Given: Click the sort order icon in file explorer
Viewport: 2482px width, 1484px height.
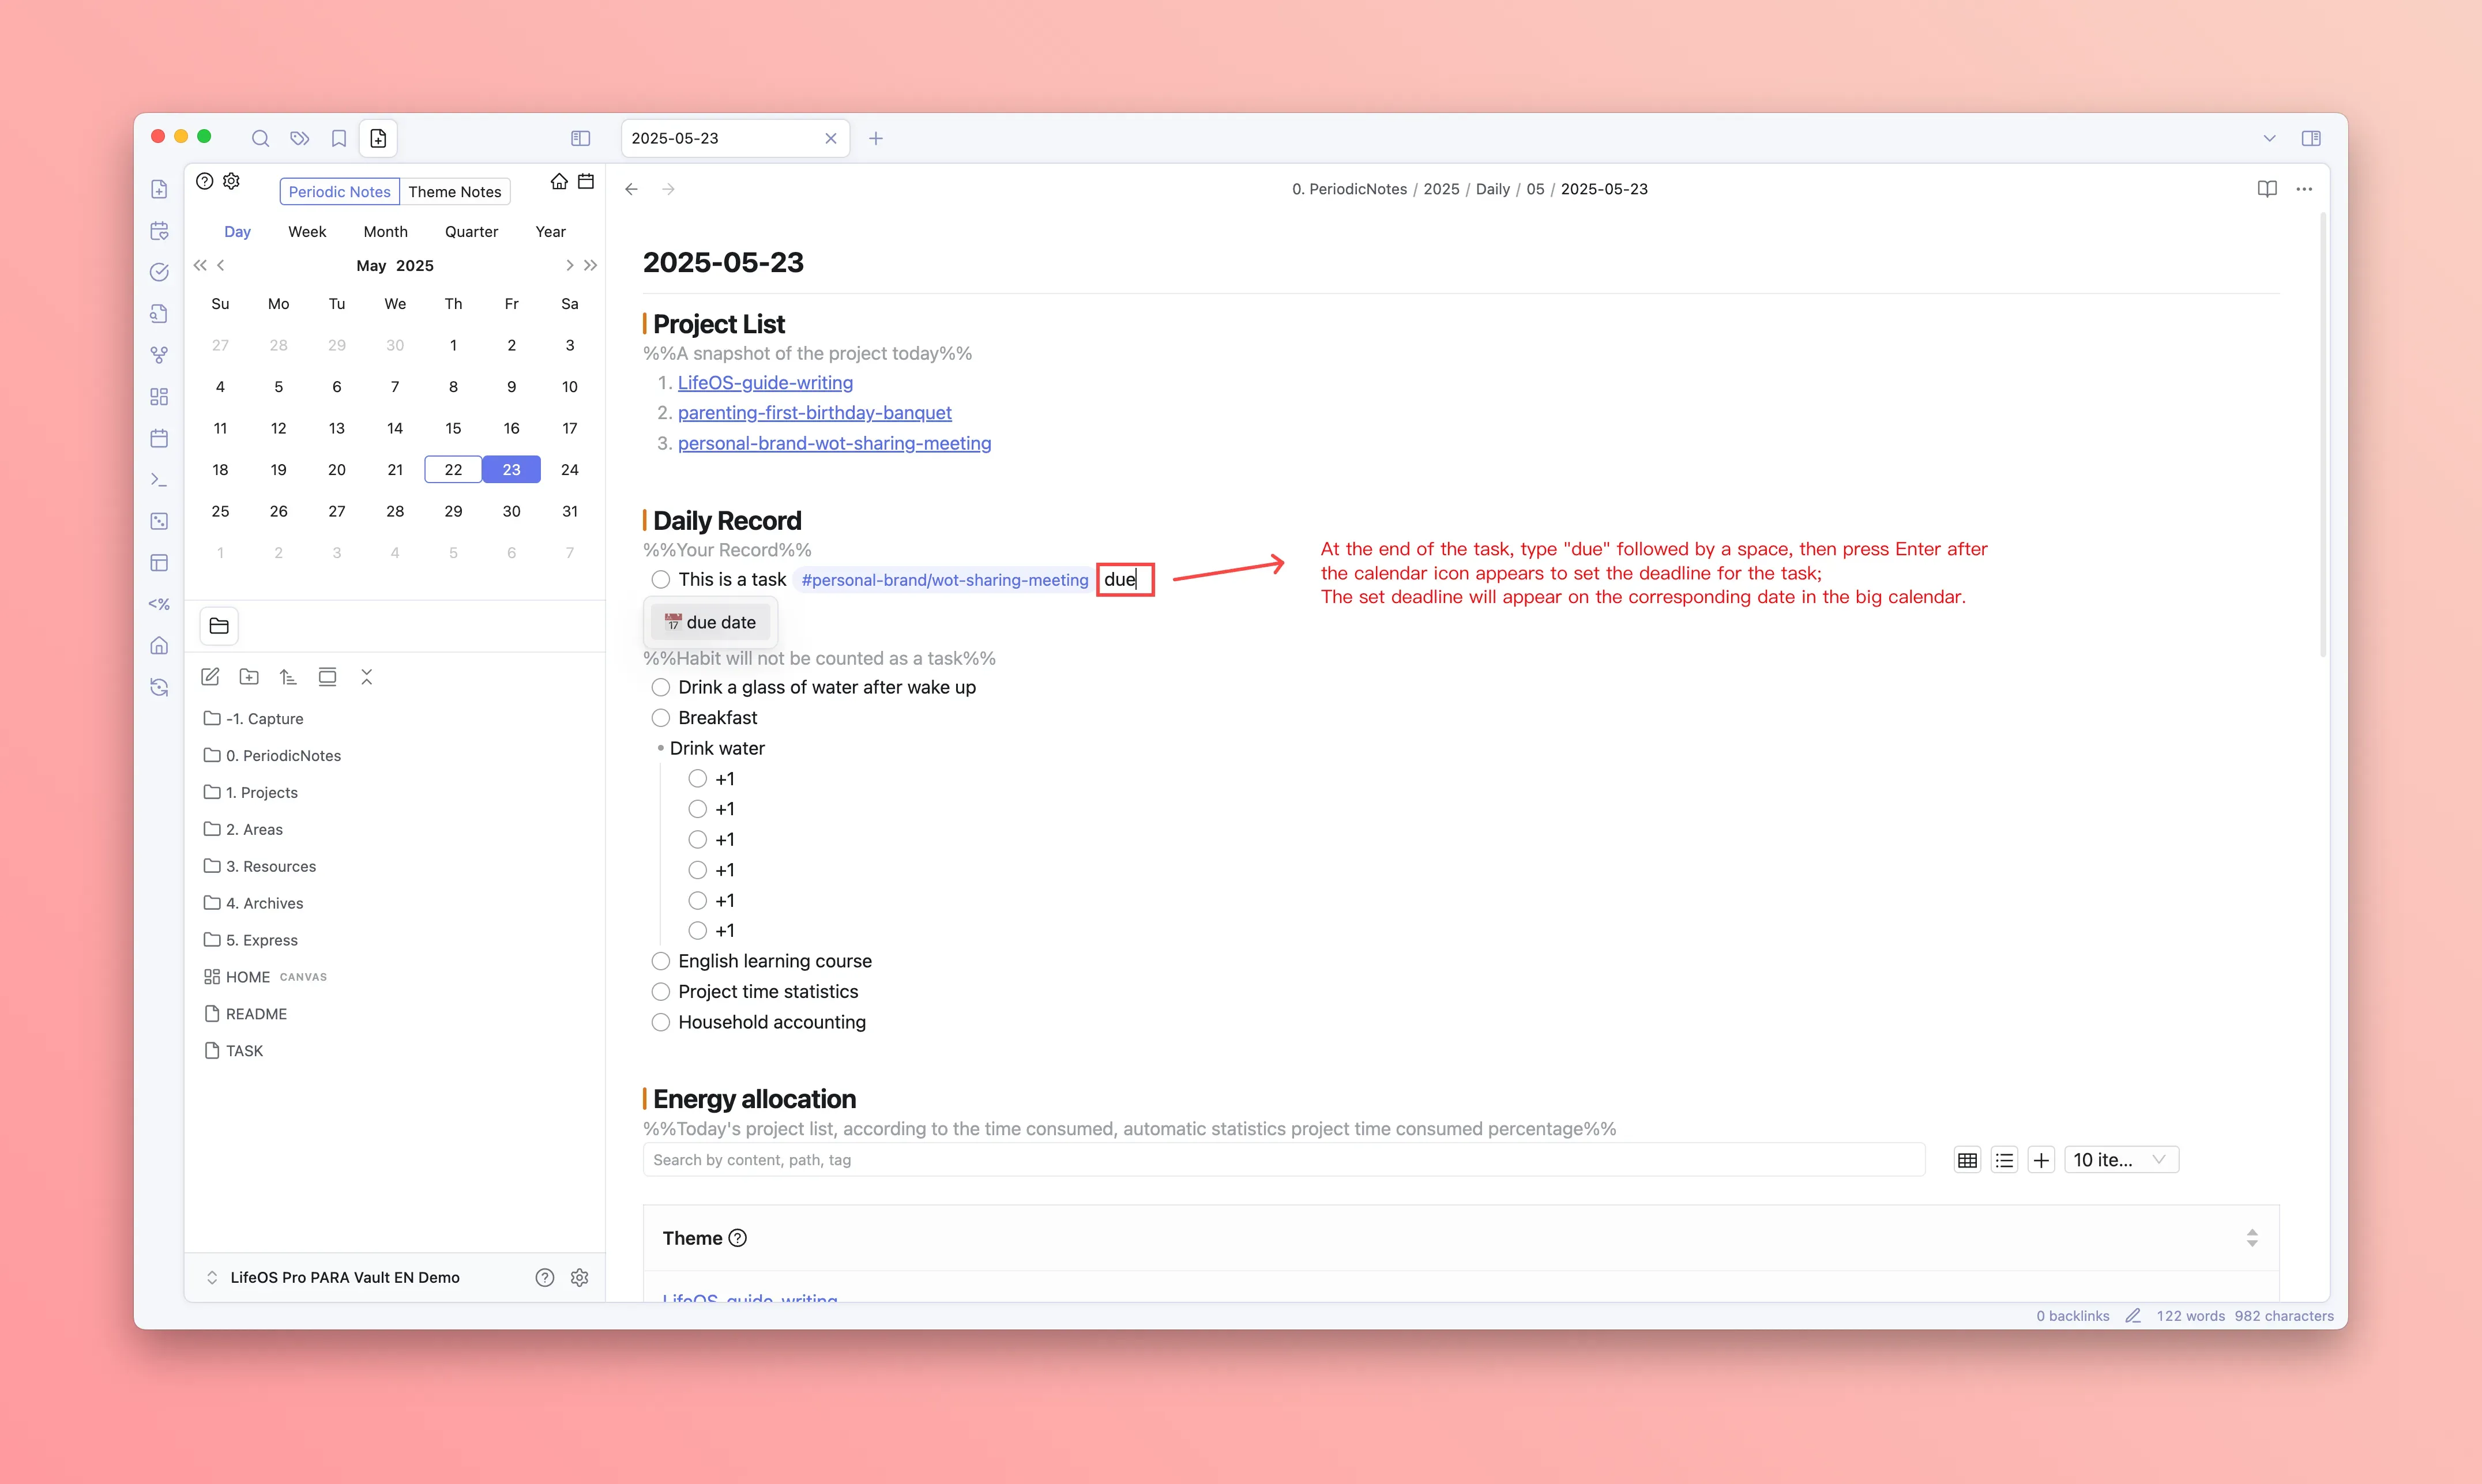Looking at the screenshot, I should coord(288,677).
